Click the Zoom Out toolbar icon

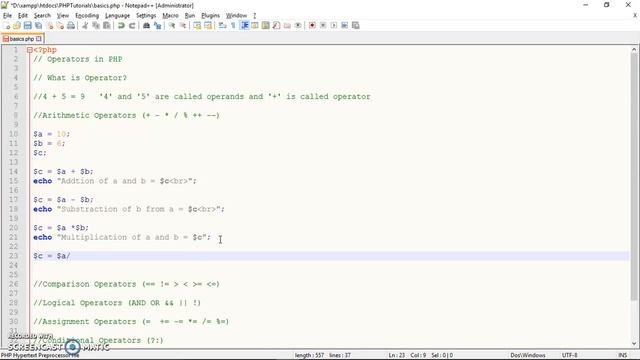(182, 25)
